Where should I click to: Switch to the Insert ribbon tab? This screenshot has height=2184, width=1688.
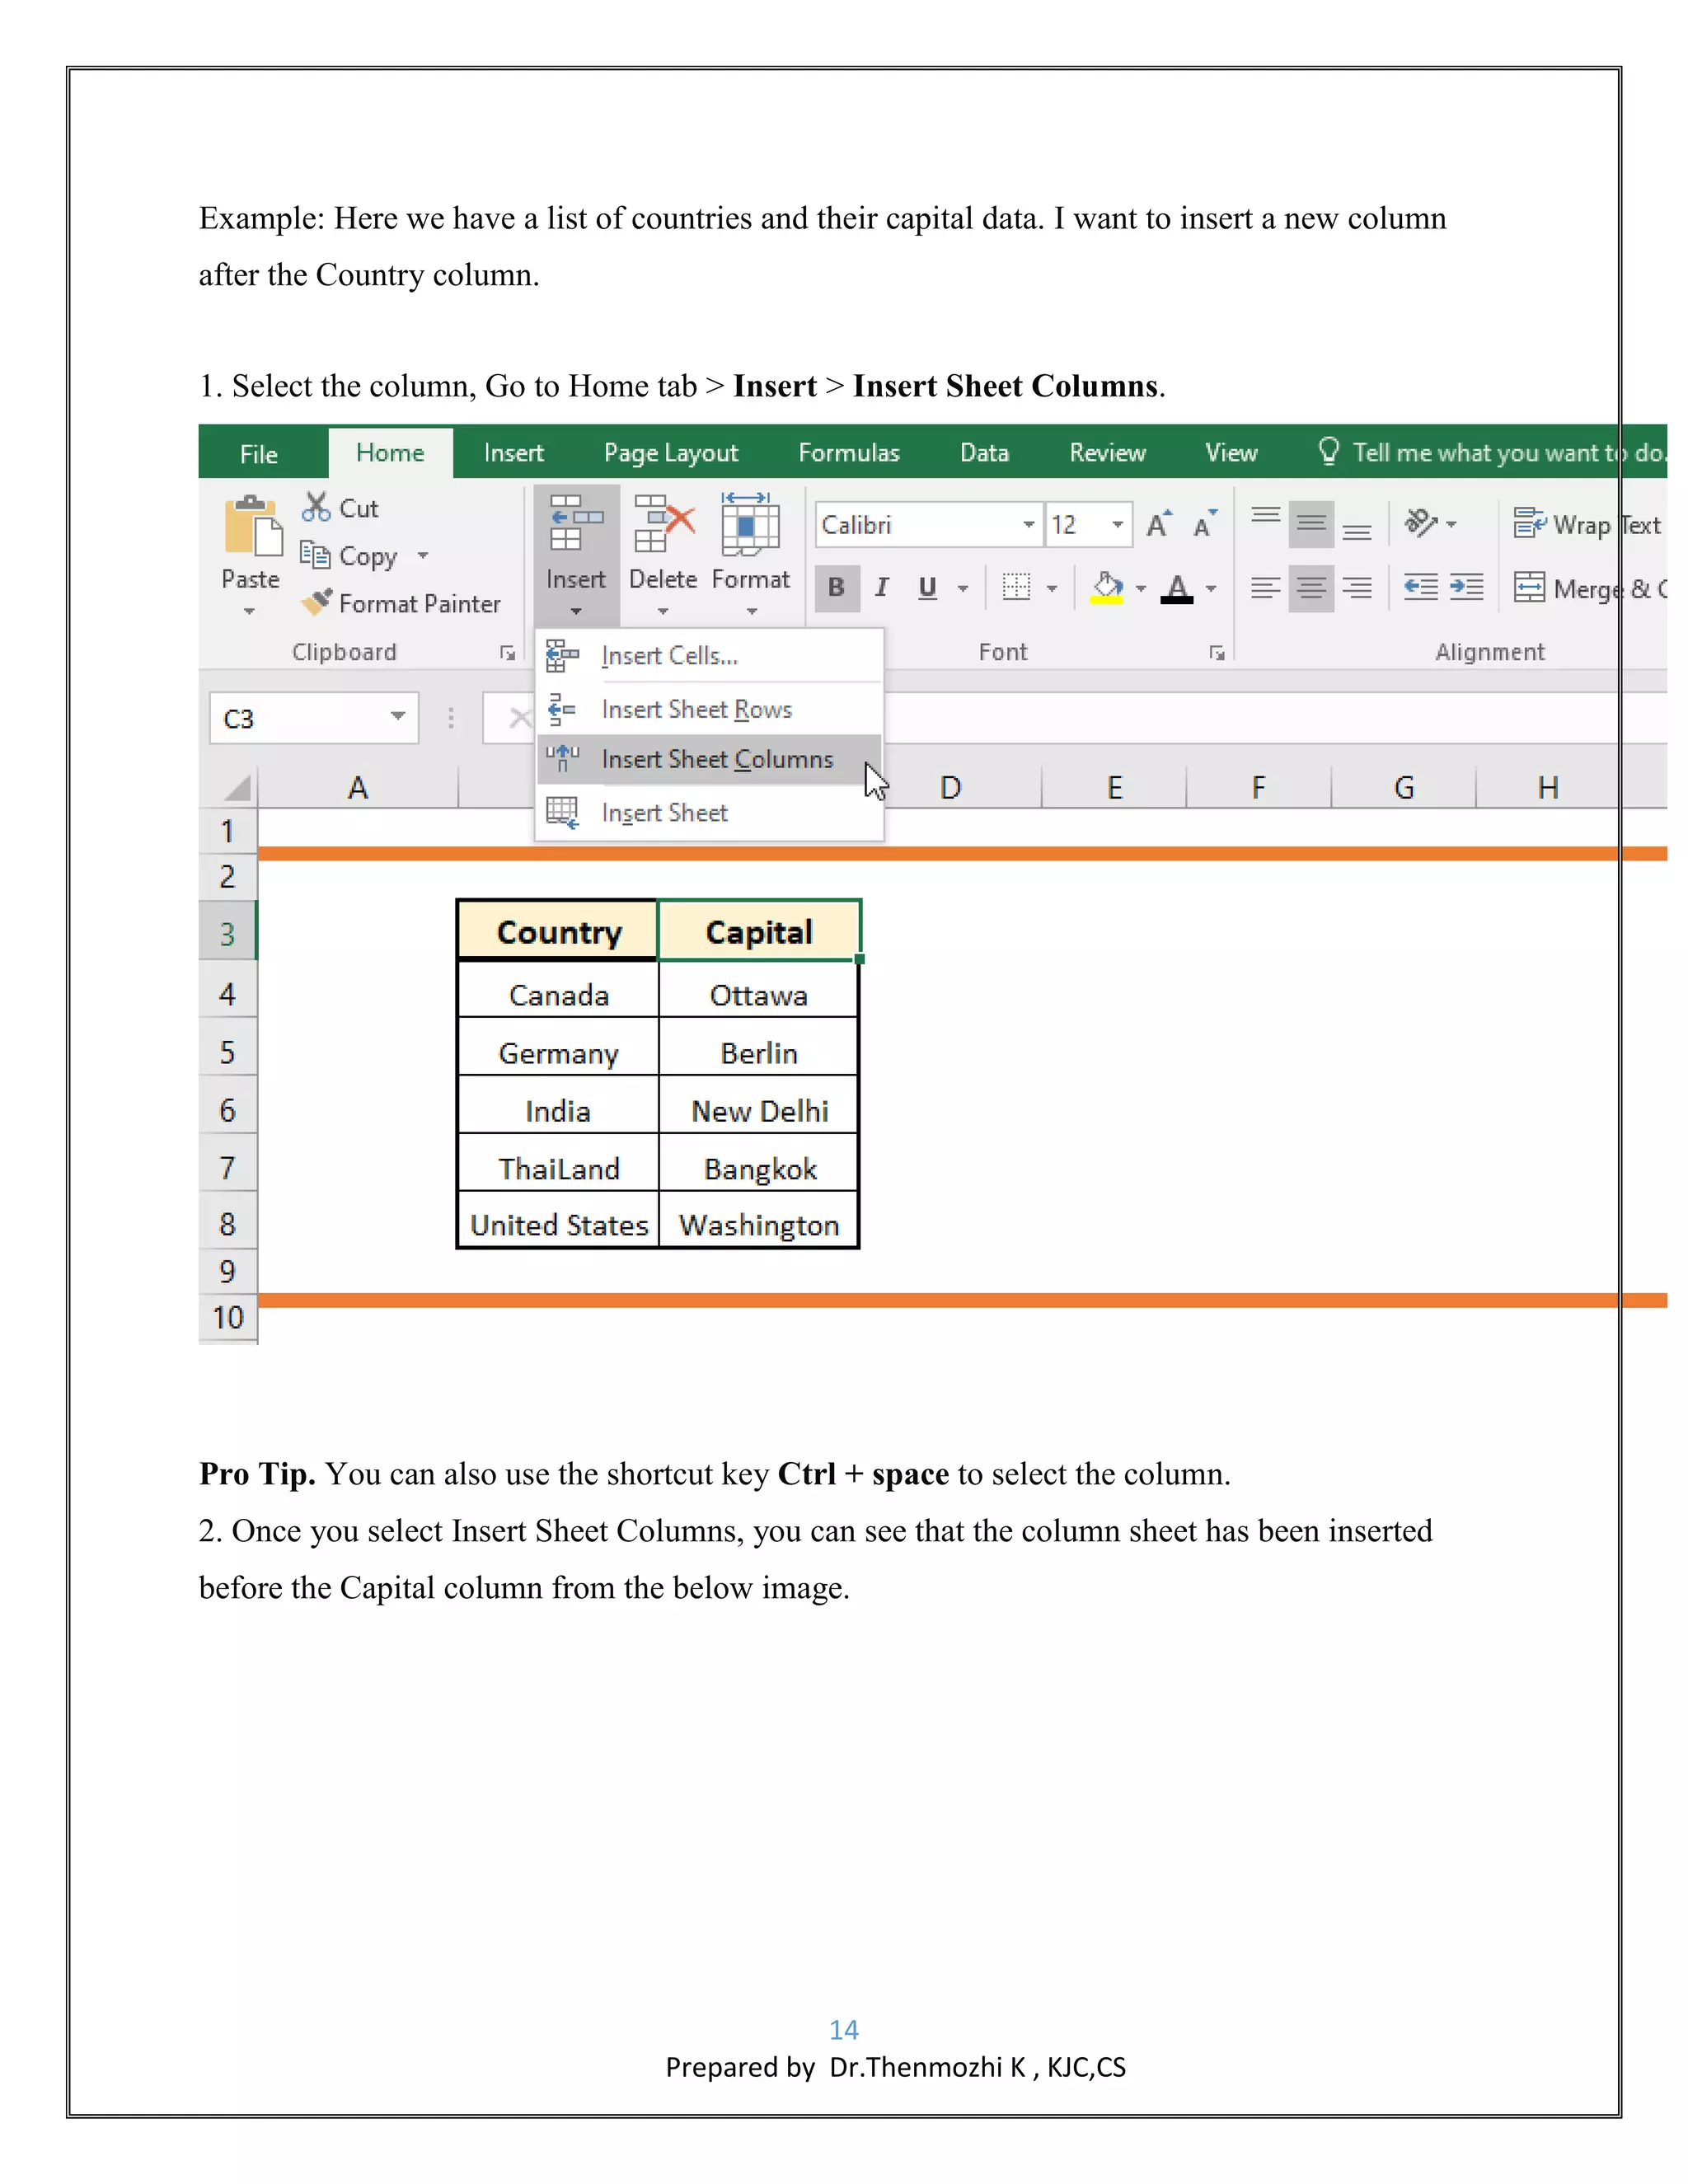[x=513, y=453]
